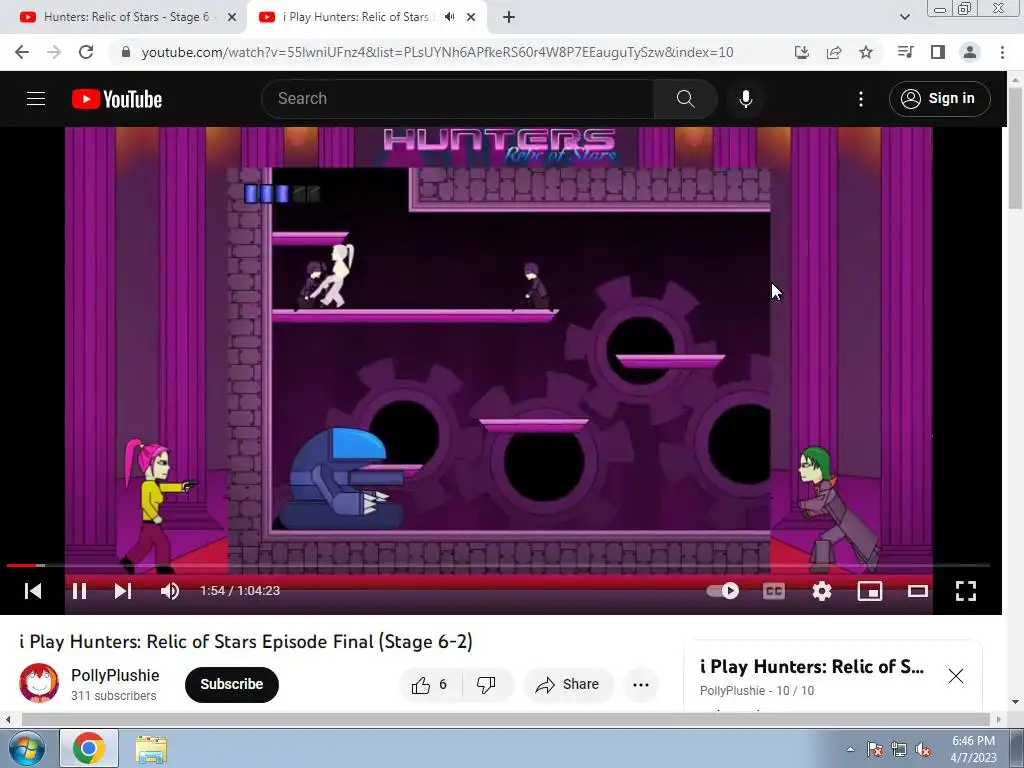1024x768 pixels.
Task: Toggle closed captions
Action: click(774, 591)
